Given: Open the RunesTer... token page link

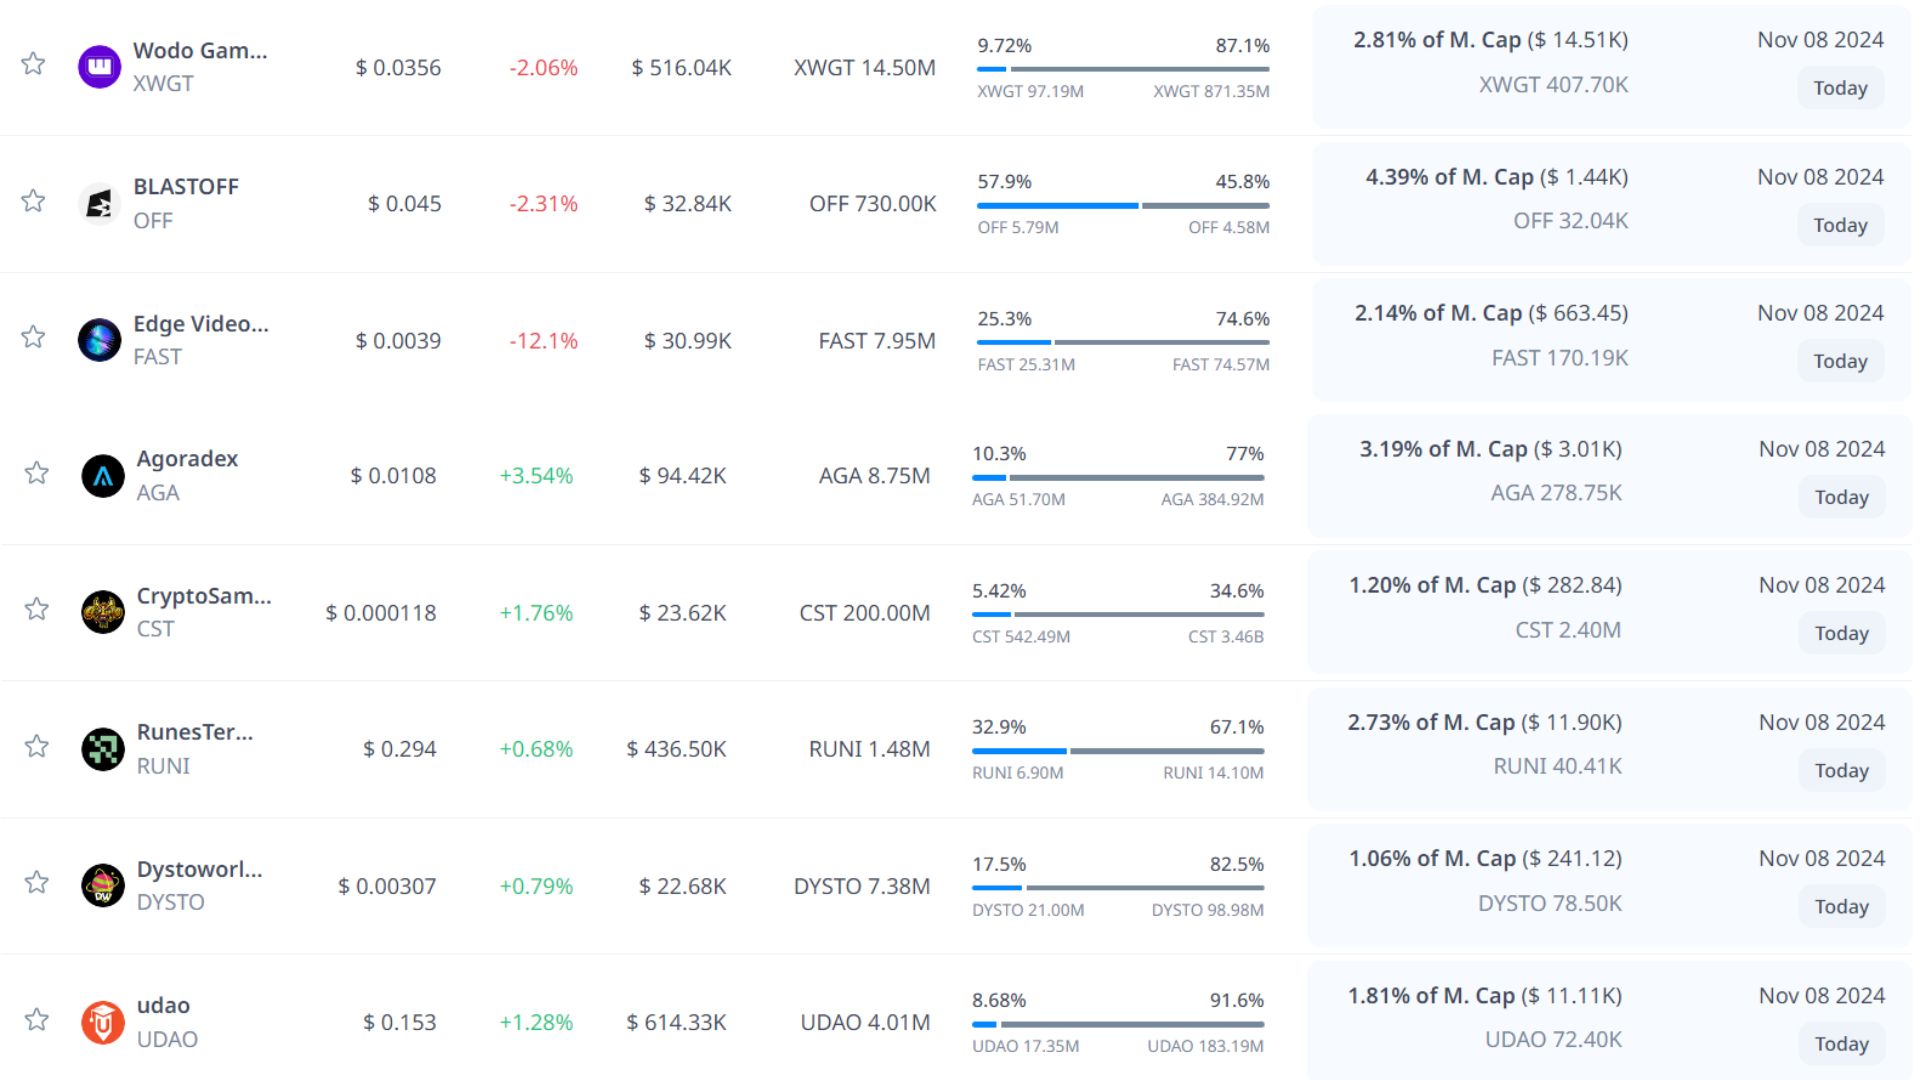Looking at the screenshot, I should coord(195,732).
